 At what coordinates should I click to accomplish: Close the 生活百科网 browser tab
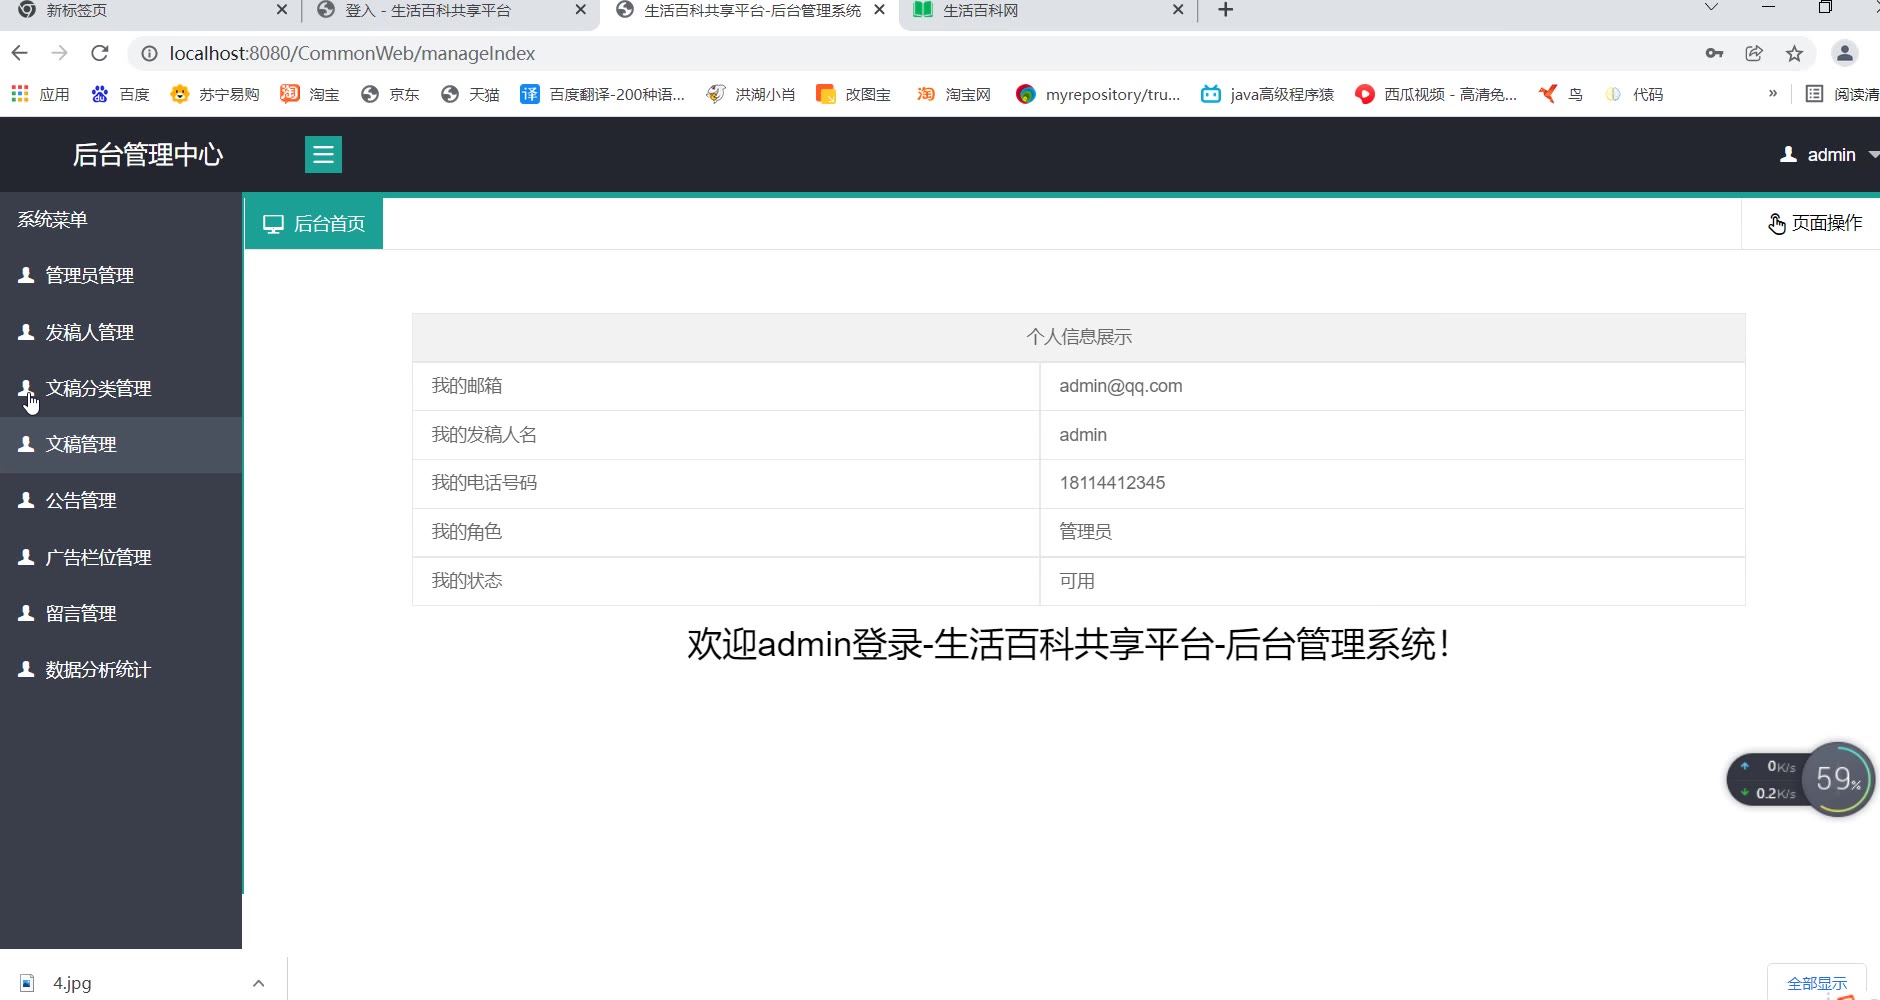pos(1178,10)
